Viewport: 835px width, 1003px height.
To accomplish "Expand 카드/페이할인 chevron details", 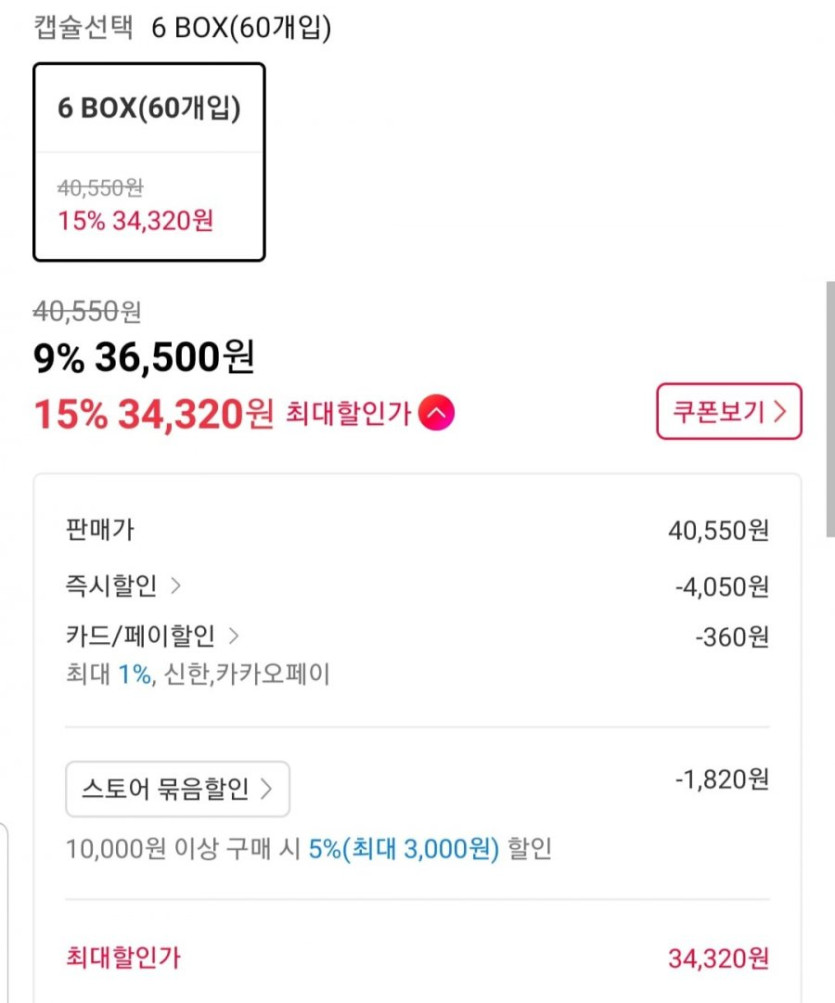I will point(234,635).
